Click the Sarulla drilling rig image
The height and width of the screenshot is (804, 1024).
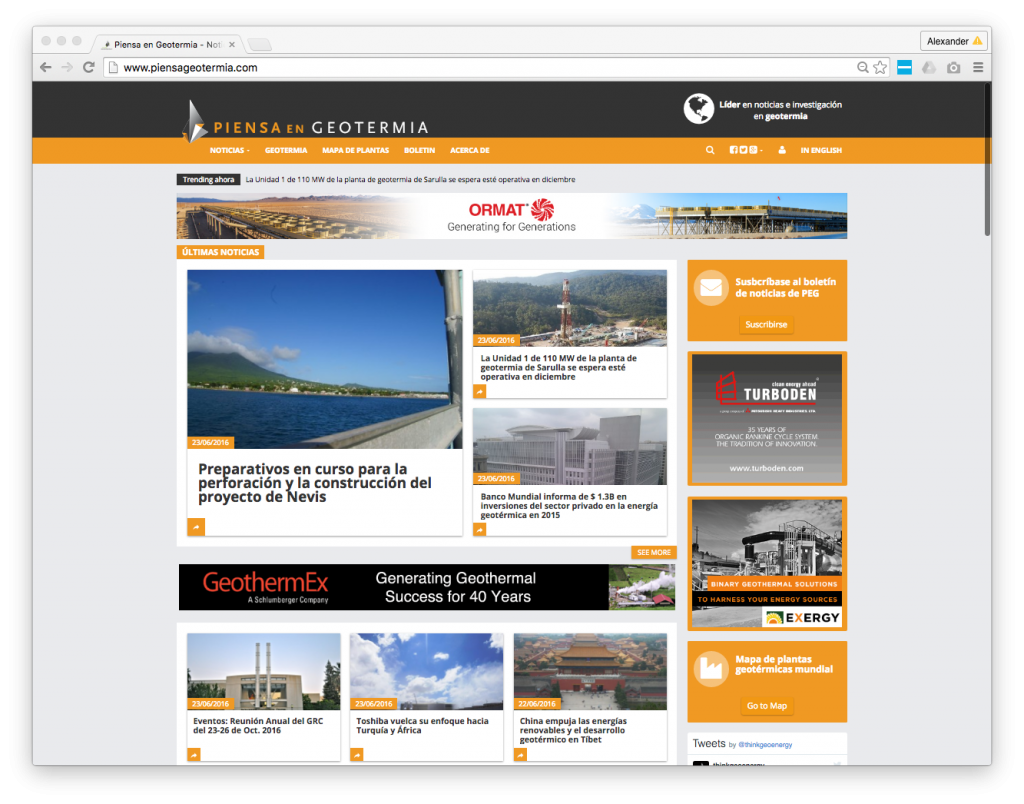tap(569, 308)
